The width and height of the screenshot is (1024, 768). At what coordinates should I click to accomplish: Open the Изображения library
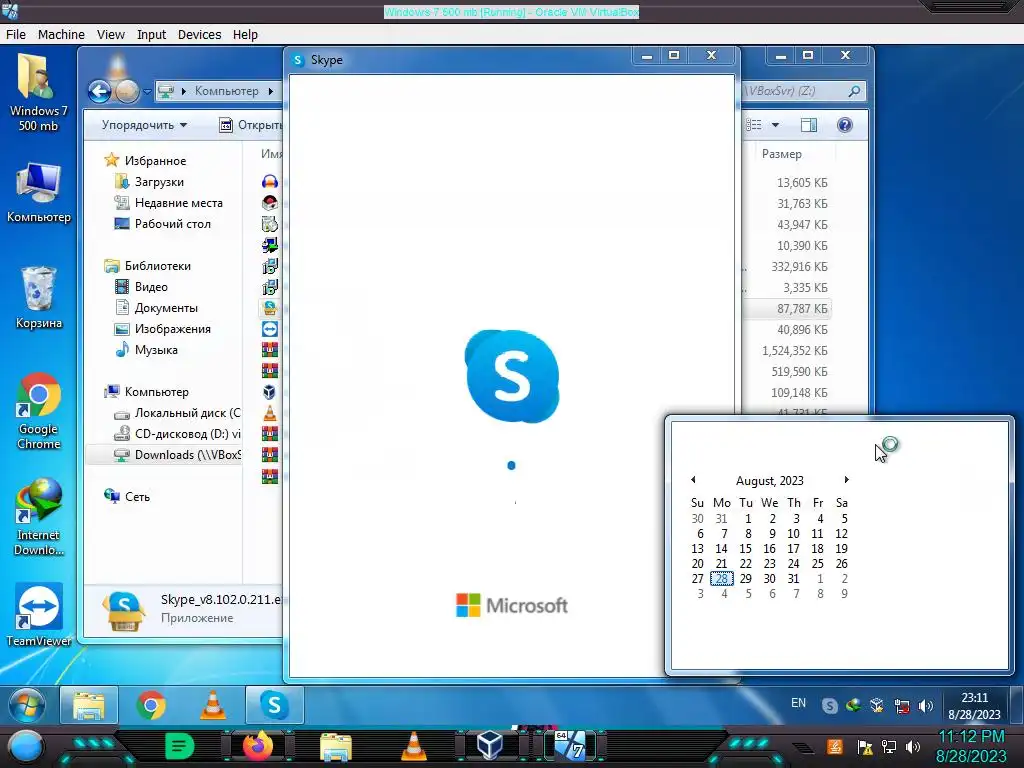[x=172, y=328]
